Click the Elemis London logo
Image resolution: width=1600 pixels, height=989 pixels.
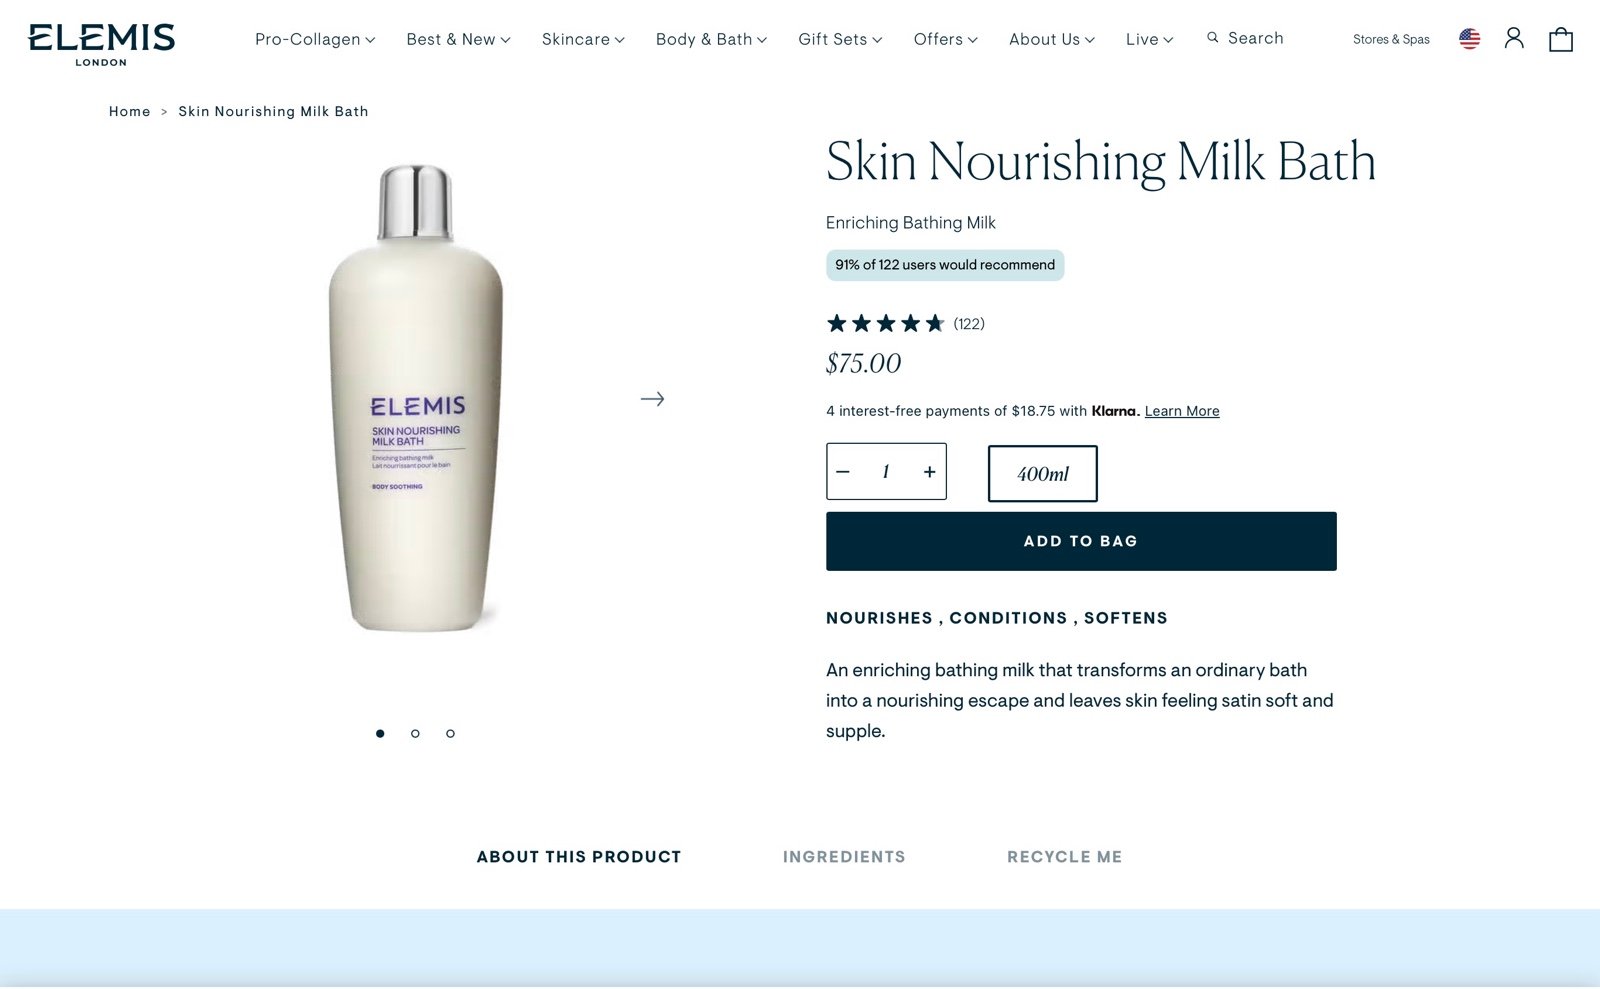(x=102, y=45)
